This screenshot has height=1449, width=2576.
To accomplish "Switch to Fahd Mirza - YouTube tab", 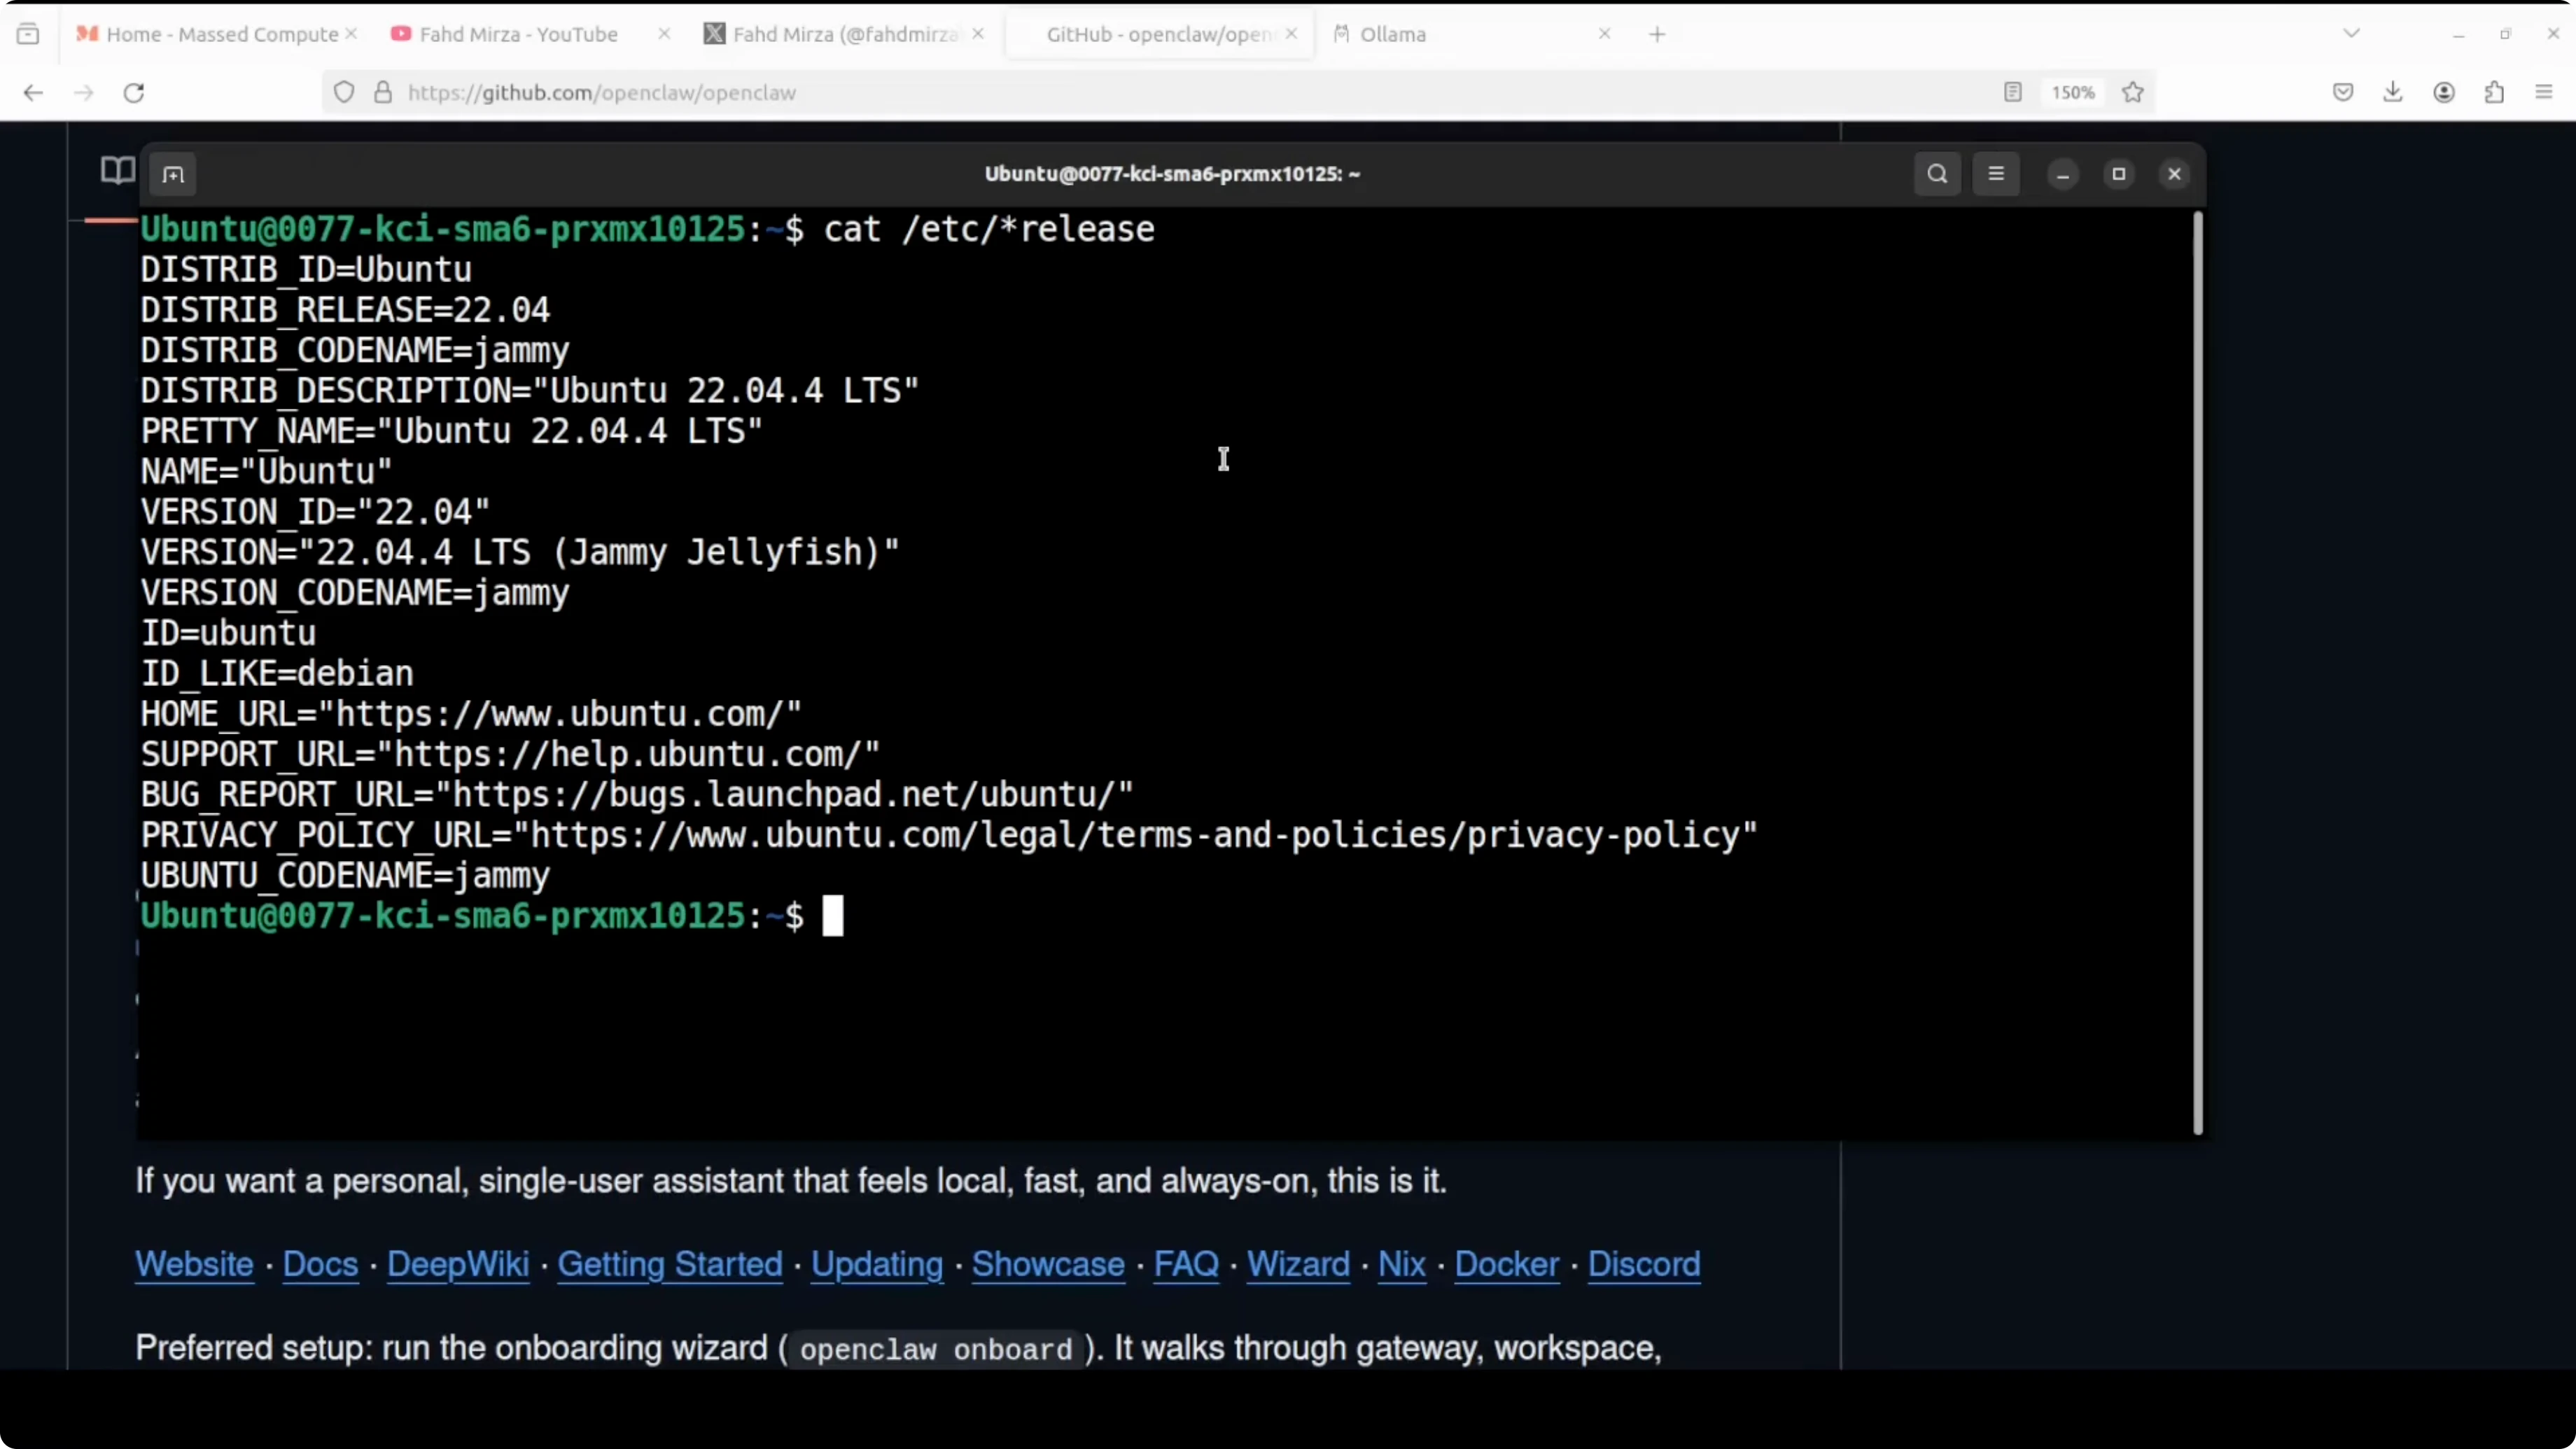I will 518,34.
